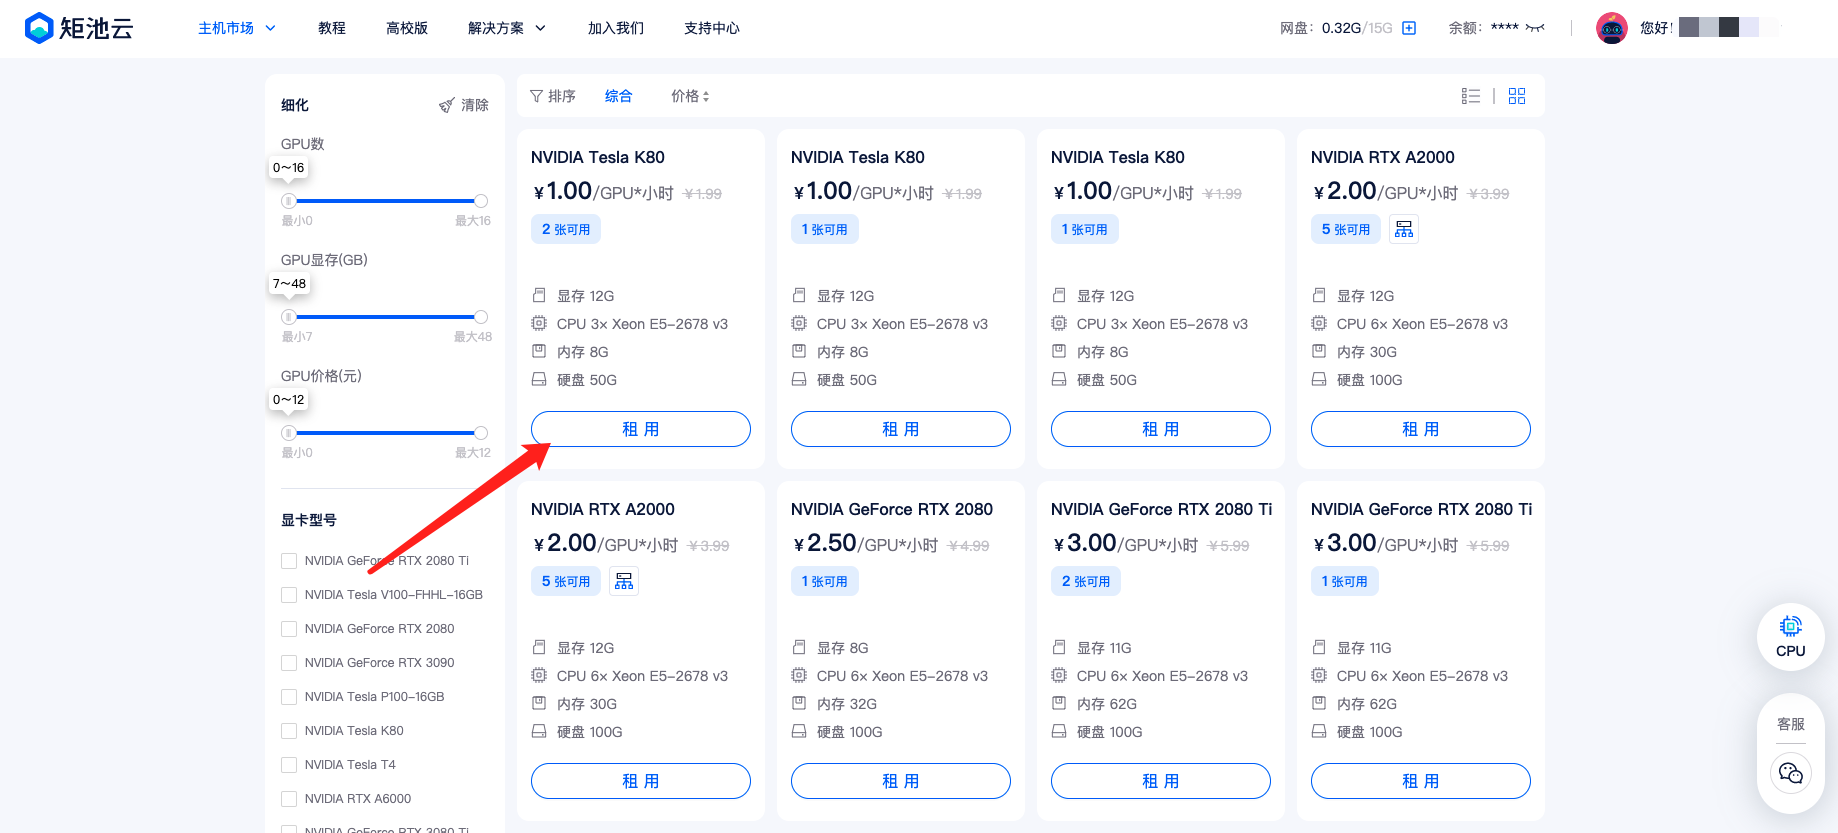
Task: Rent the first Tesla K80 via 租用
Action: pyautogui.click(x=641, y=429)
